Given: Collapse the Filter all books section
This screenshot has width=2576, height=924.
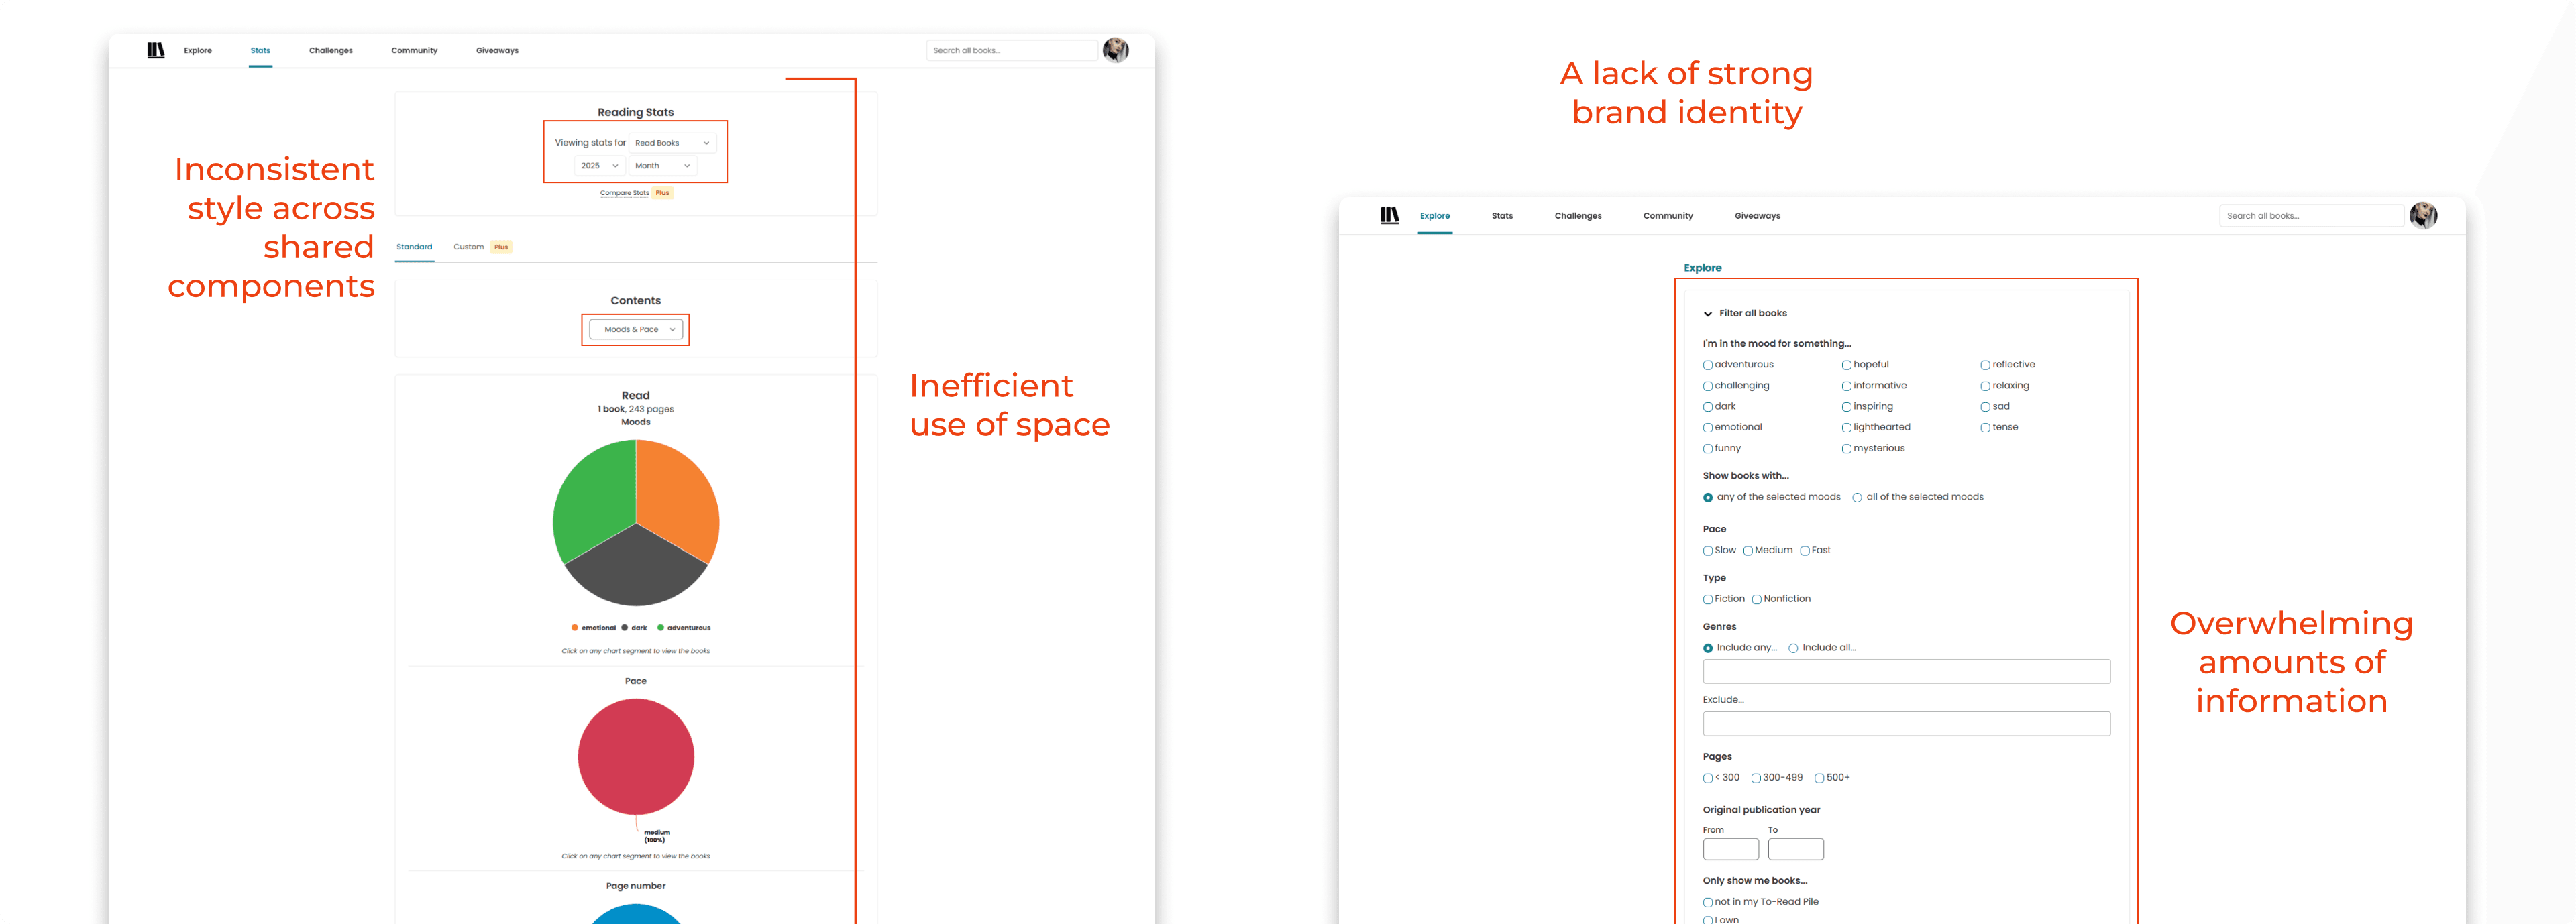Looking at the screenshot, I should click(x=1708, y=314).
